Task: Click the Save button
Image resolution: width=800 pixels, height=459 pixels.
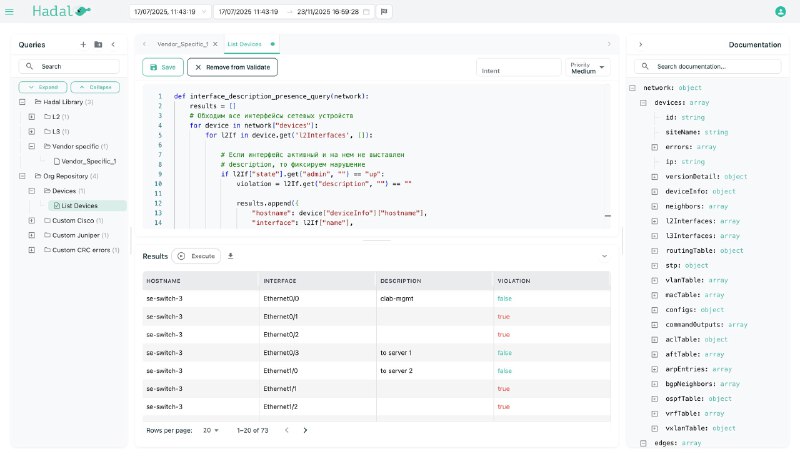Action: 163,67
